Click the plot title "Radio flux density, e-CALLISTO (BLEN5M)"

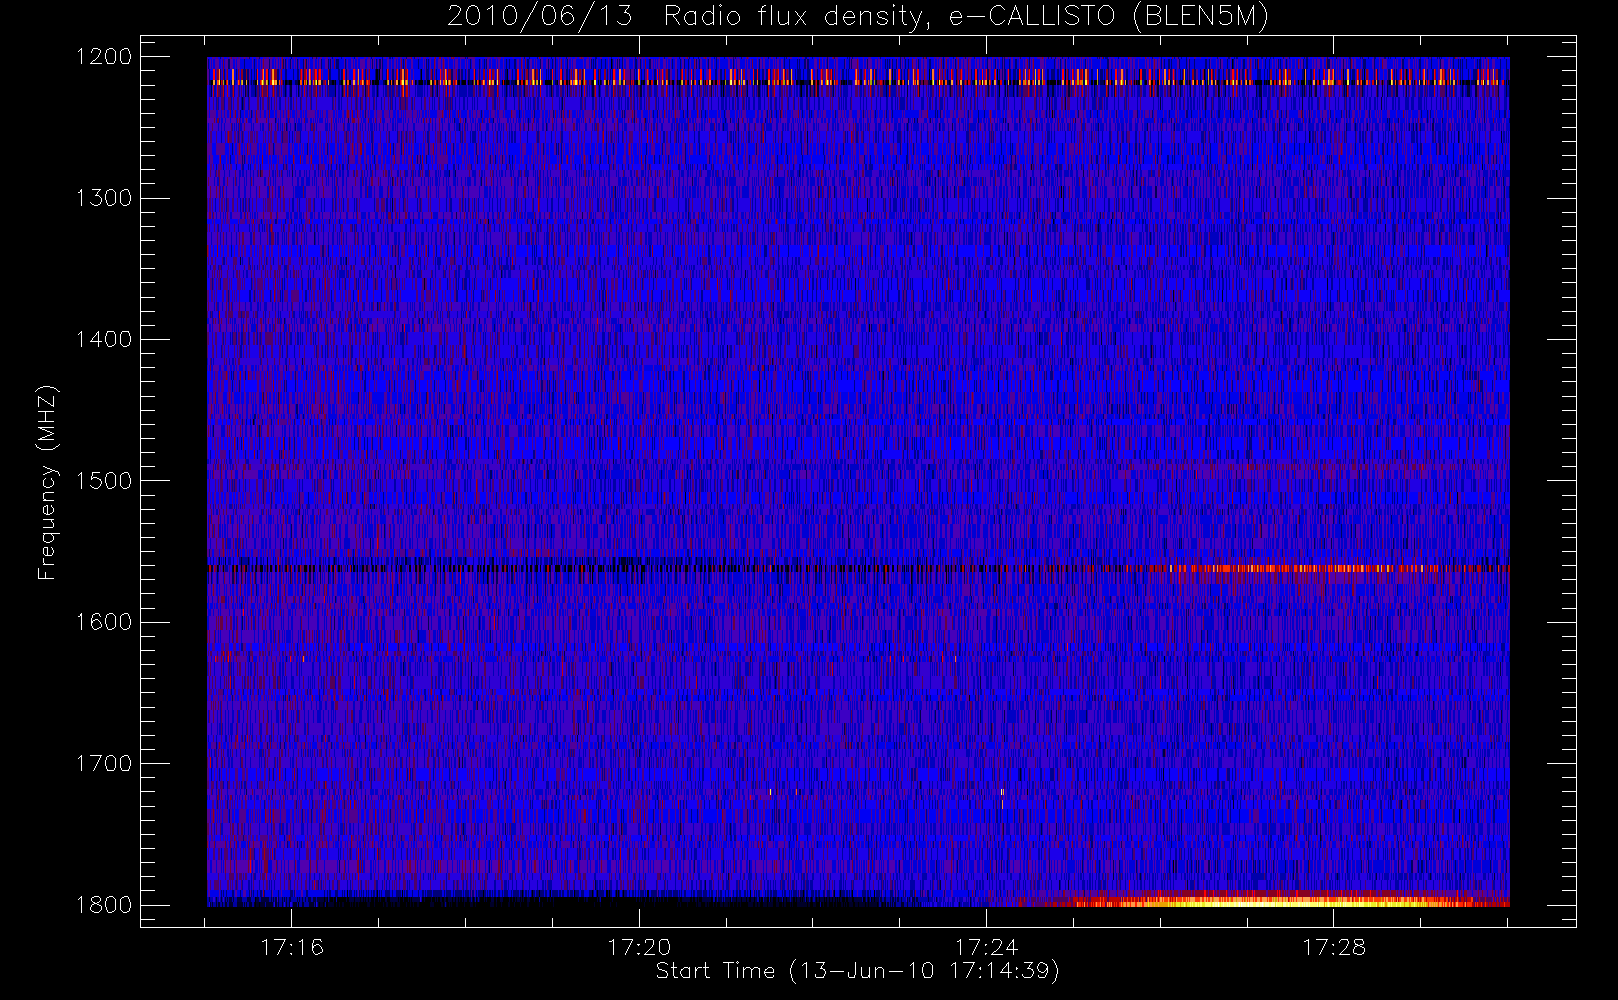click(966, 17)
